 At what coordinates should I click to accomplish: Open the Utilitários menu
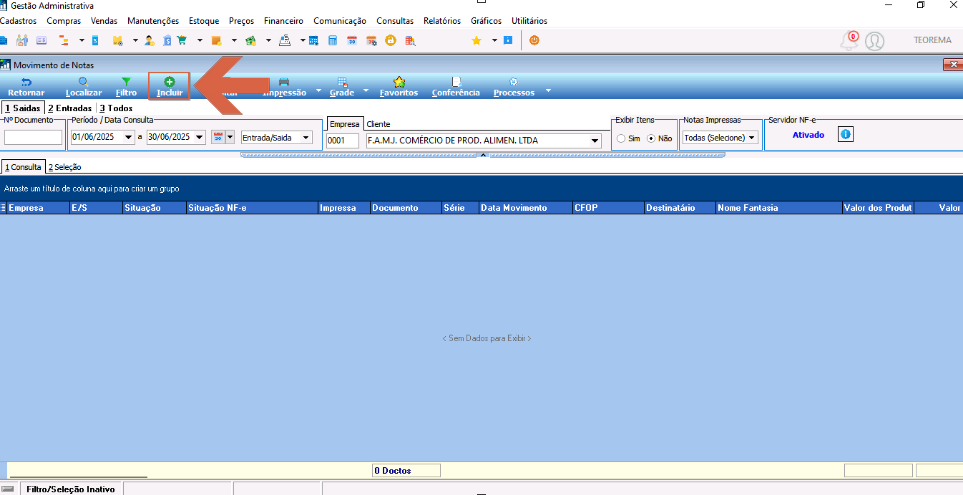529,21
